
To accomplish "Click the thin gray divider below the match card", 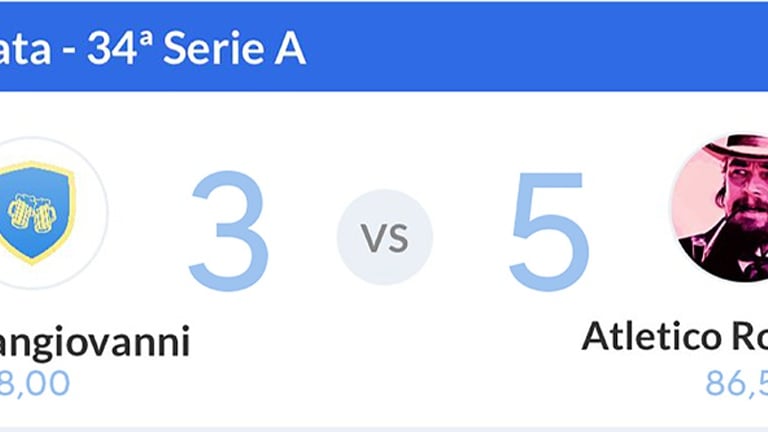I will [x=384, y=428].
